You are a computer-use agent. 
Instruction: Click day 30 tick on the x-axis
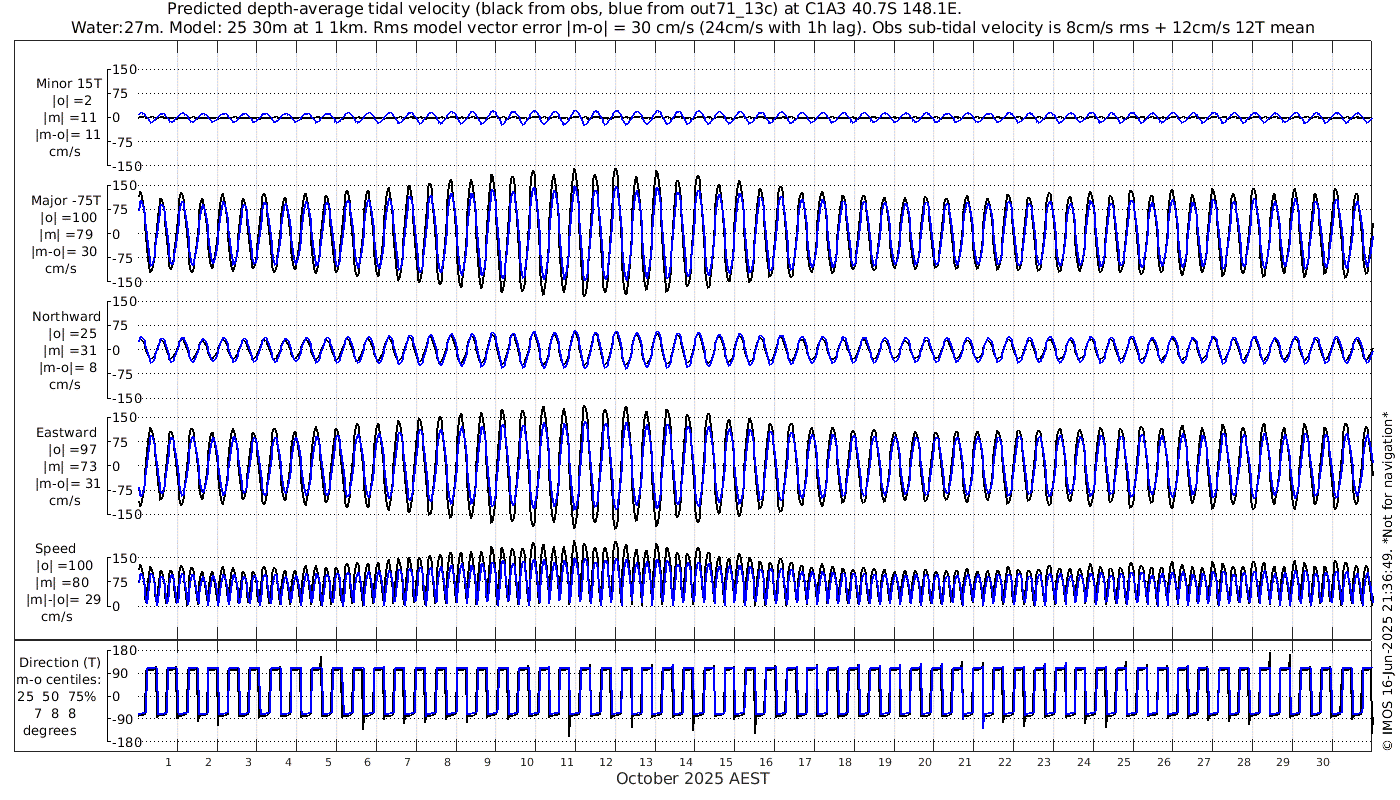click(1322, 762)
